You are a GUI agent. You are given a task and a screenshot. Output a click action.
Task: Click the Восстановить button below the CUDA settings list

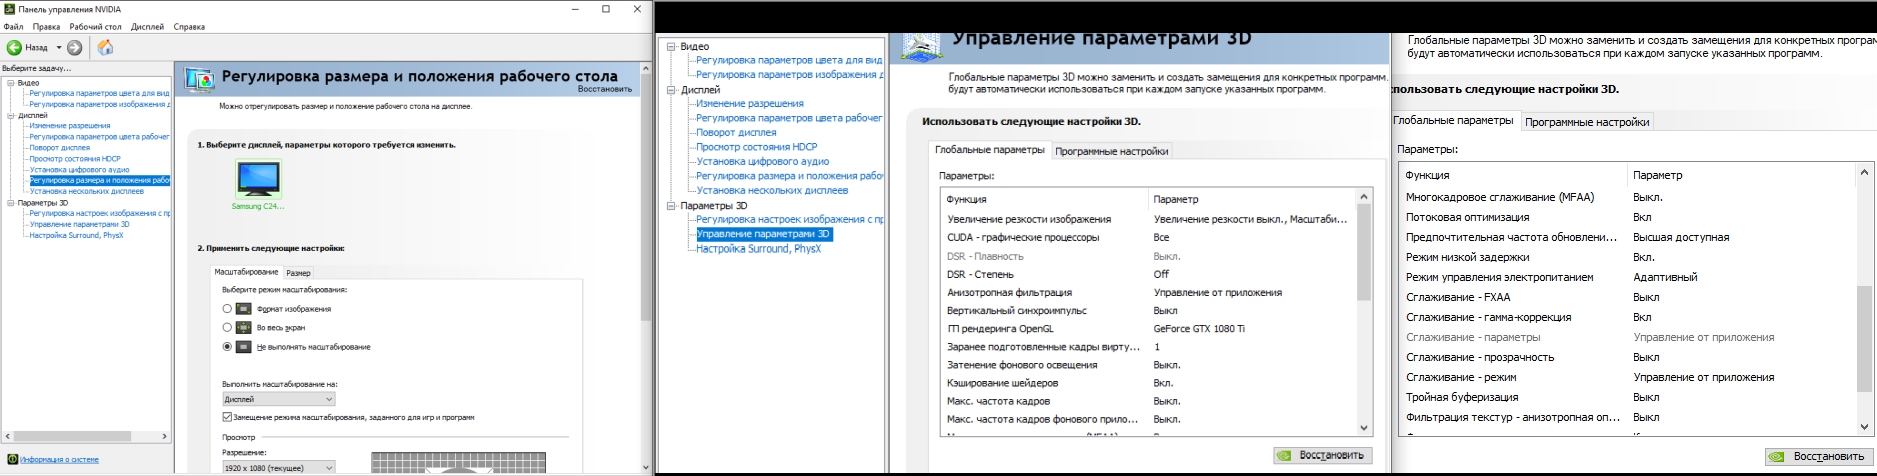point(1322,455)
